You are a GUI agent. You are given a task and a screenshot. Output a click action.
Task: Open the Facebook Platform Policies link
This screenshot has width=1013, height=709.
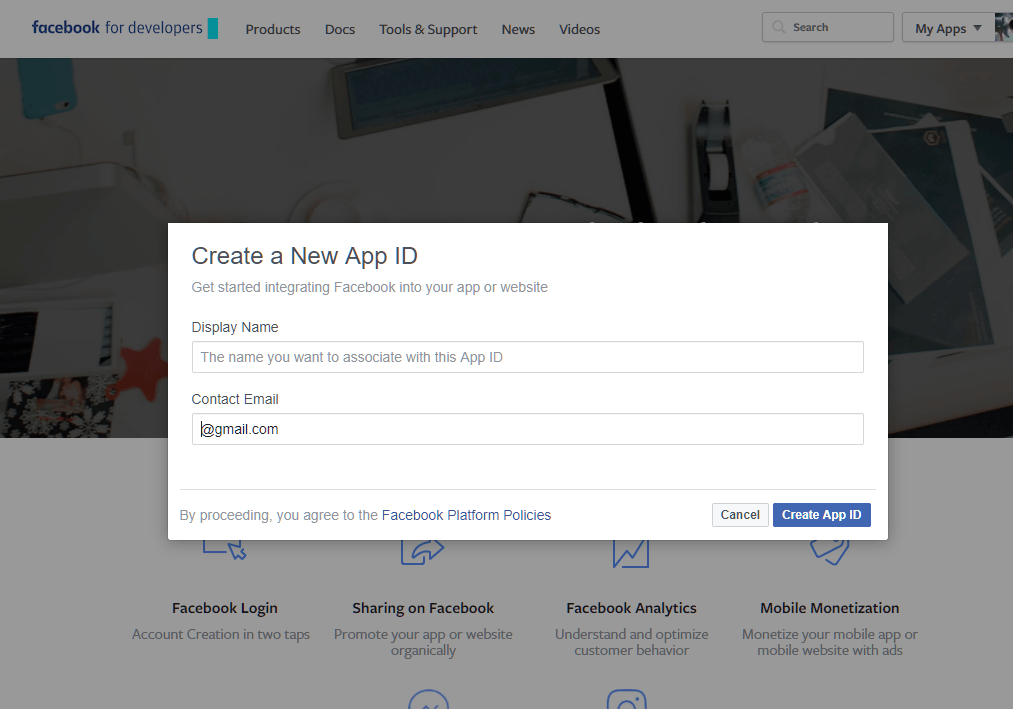pos(466,515)
